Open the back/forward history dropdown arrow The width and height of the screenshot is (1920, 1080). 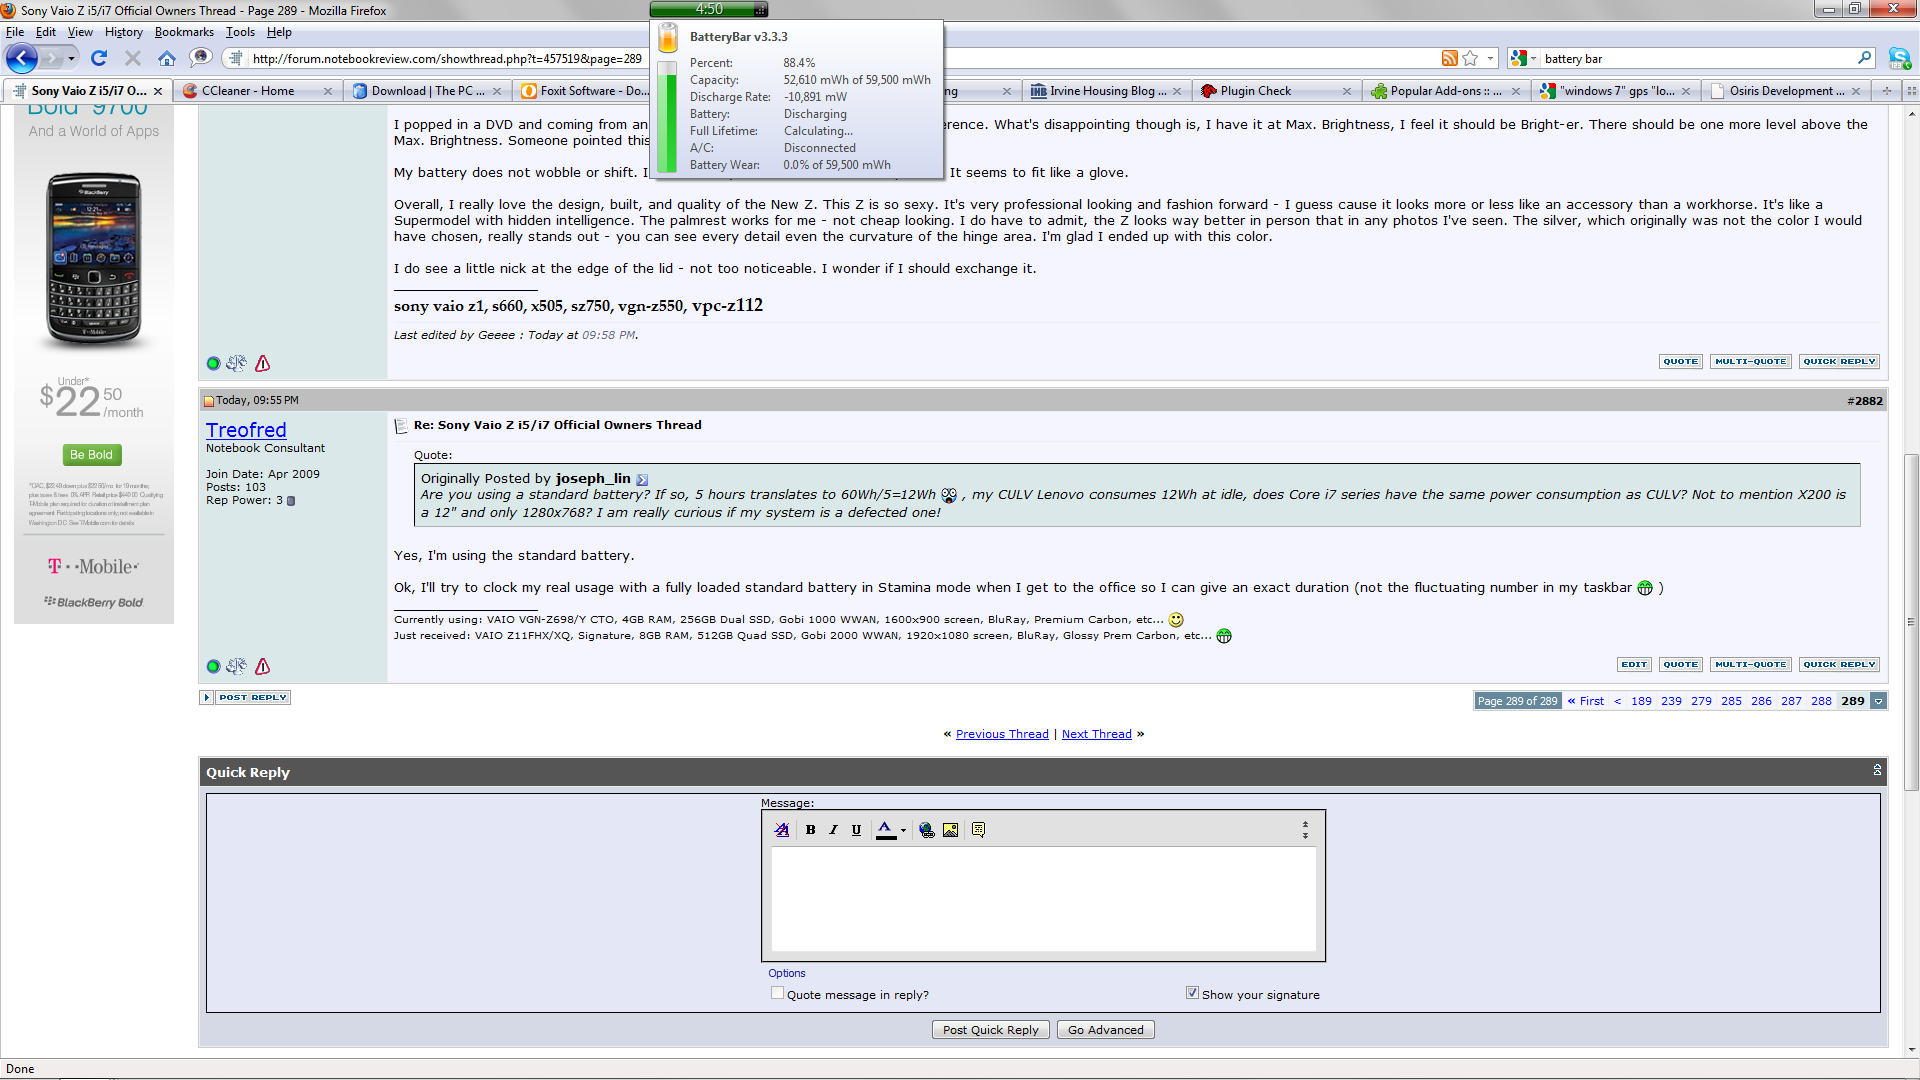point(71,58)
